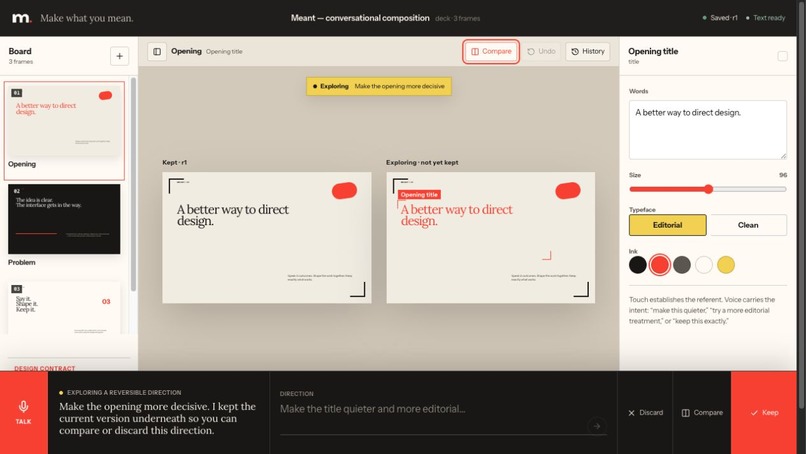Viewport: 806px width, 454px height.
Task: Select frame 03 'Say it. Shape it.' thumbnail
Action: coord(64,308)
